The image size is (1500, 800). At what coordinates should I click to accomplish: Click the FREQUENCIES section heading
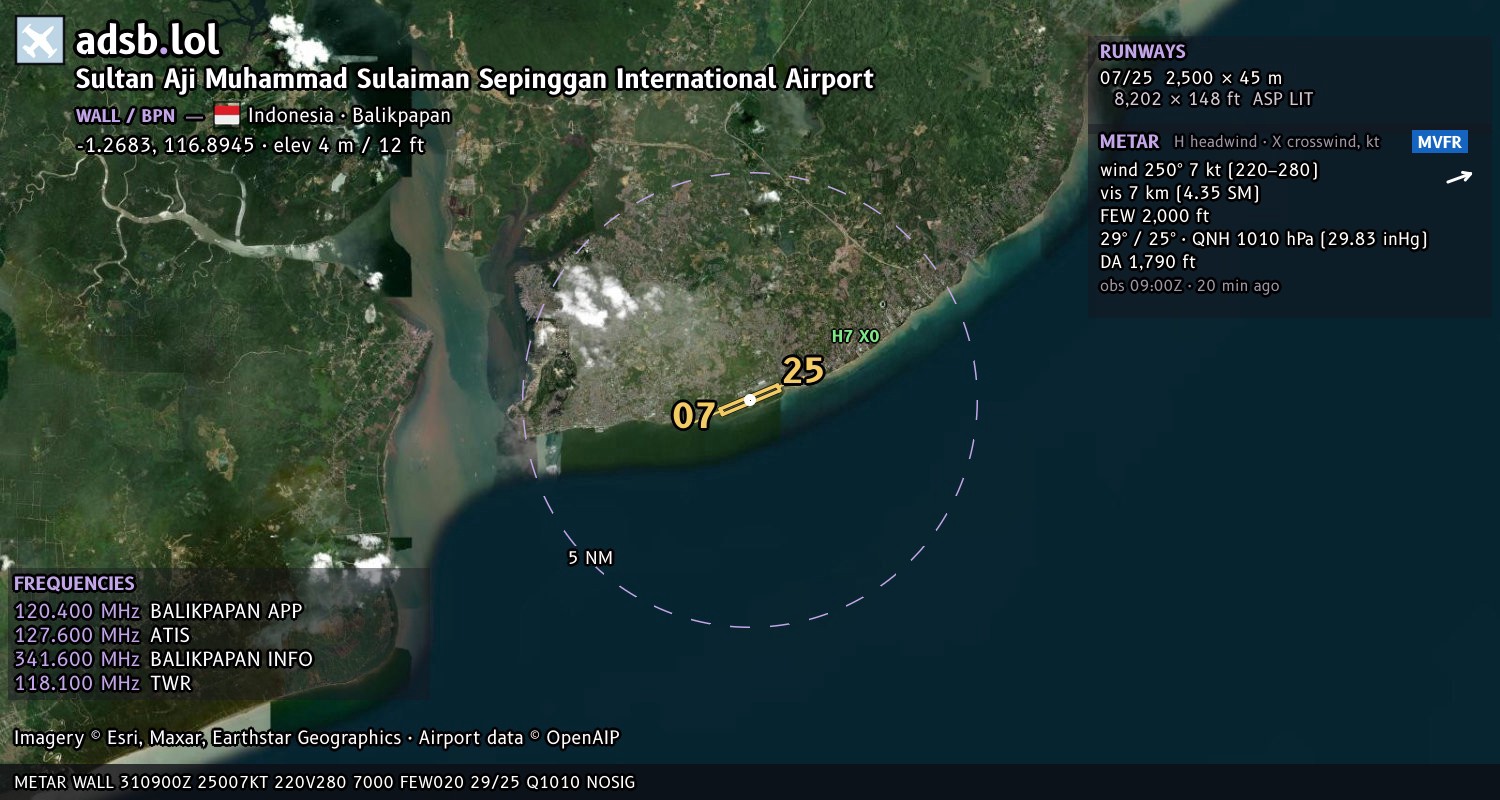click(74, 584)
